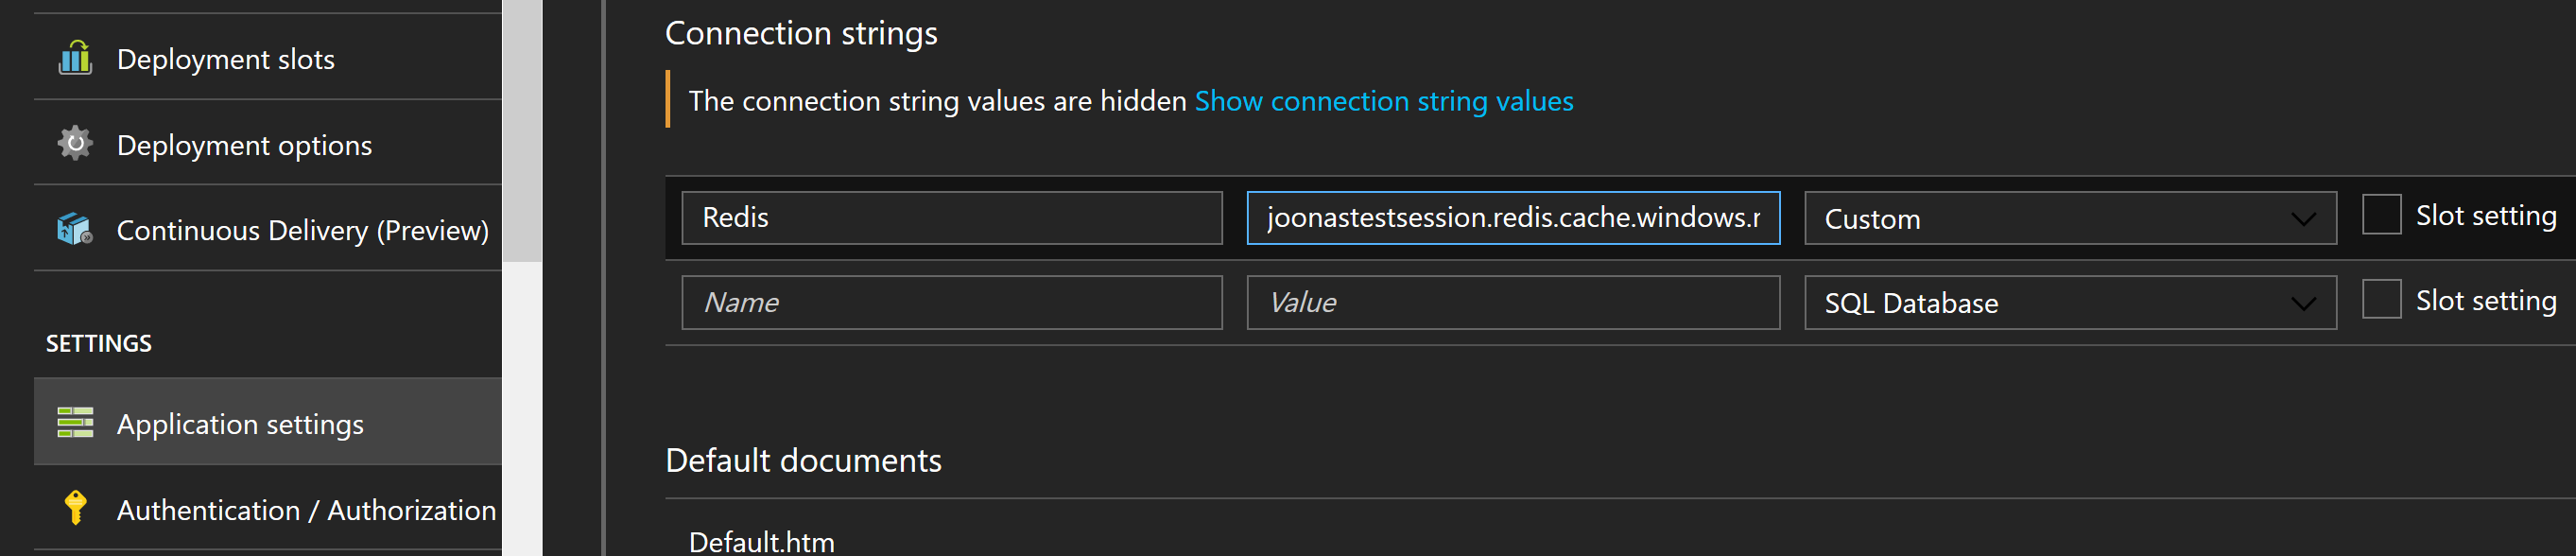The height and width of the screenshot is (556, 2576).
Task: Click Show connection string values
Action: [x=1384, y=100]
